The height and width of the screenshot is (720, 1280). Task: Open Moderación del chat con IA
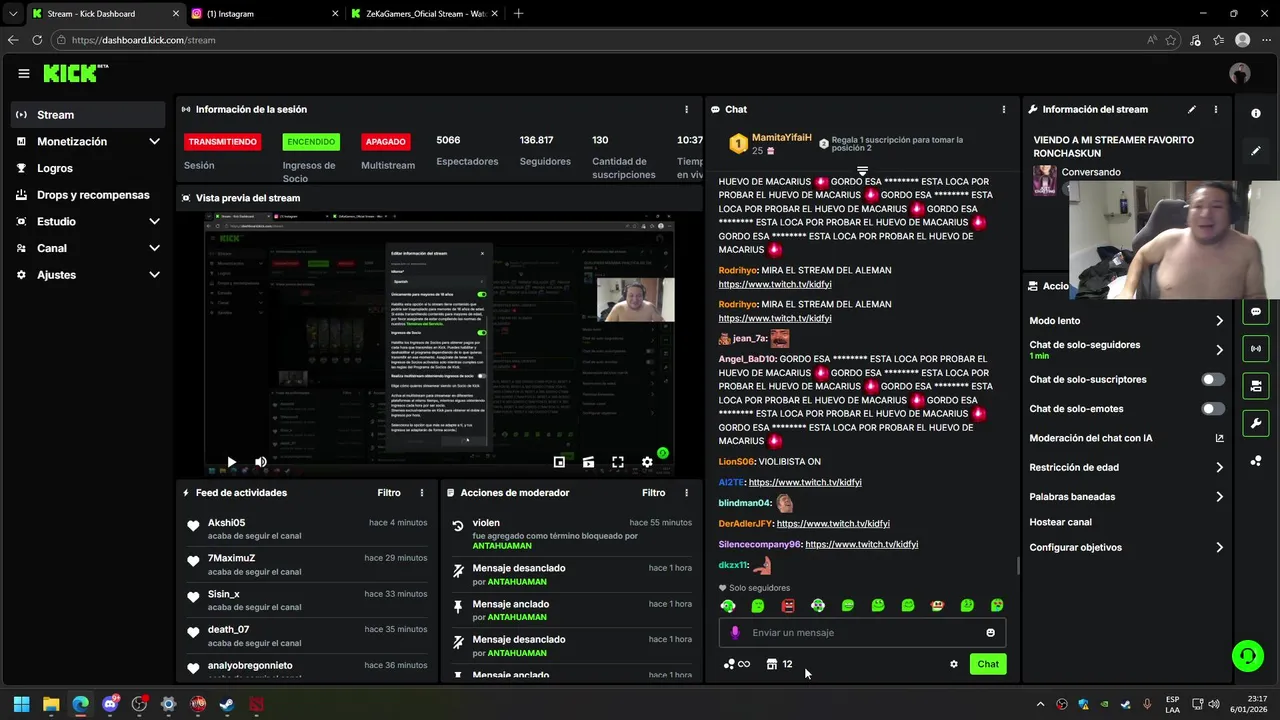click(1126, 438)
